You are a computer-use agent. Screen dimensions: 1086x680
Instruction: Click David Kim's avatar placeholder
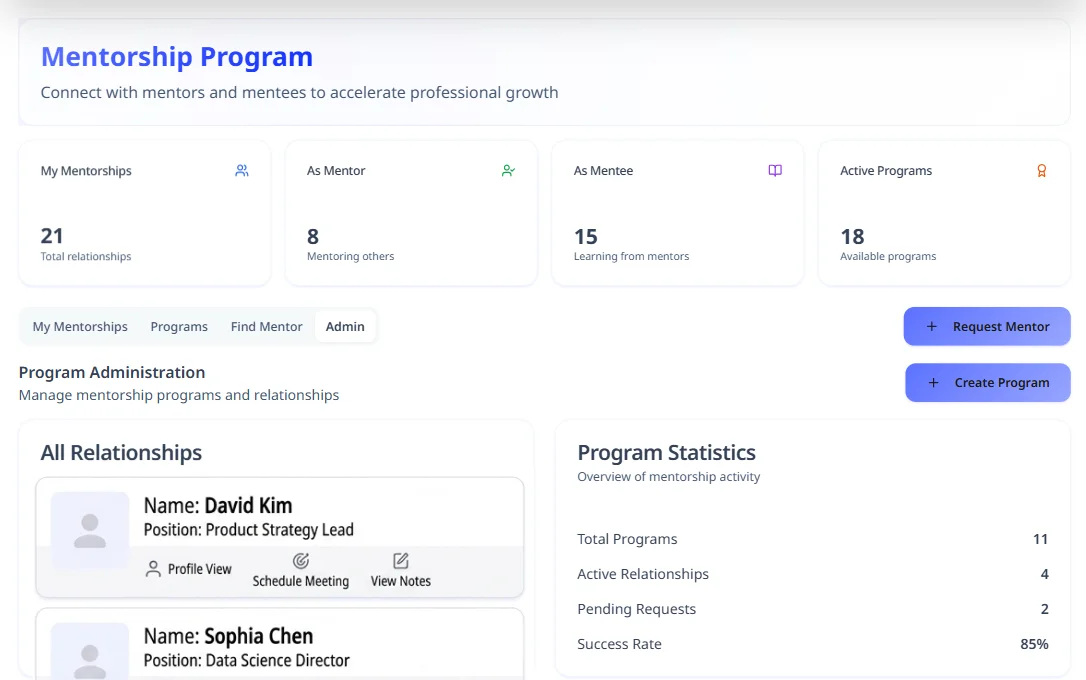point(90,530)
